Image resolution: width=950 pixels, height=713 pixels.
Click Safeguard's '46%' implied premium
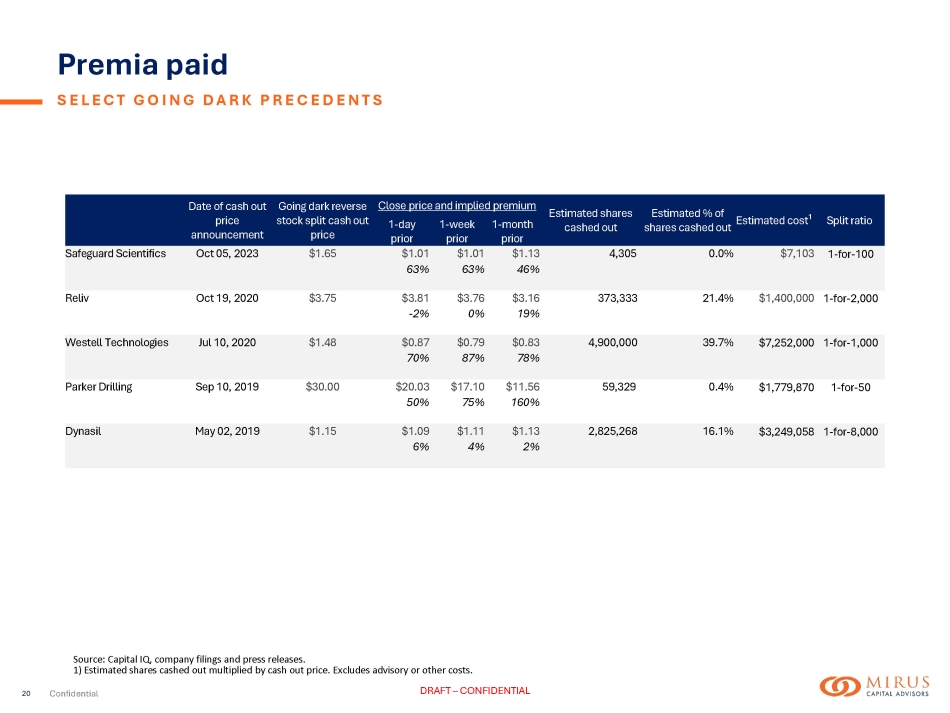(528, 269)
